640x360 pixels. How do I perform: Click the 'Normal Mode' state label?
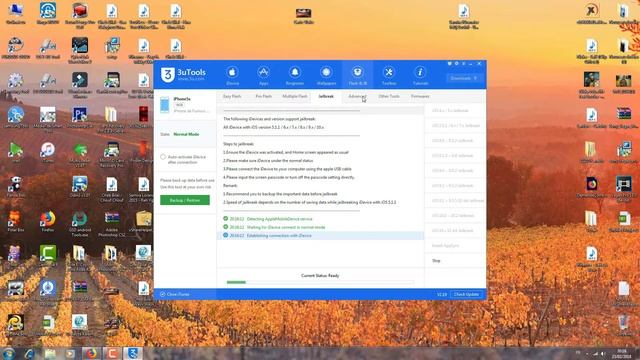186,134
